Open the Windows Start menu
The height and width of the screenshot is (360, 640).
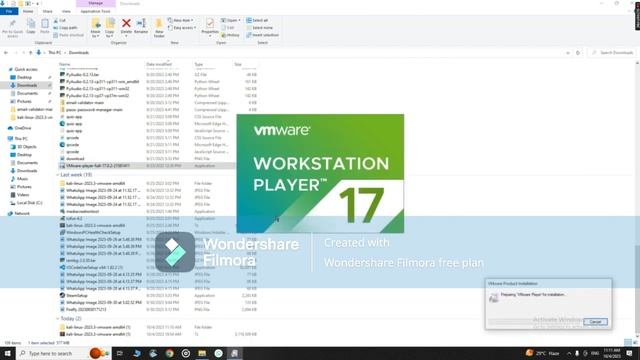tap(7, 353)
